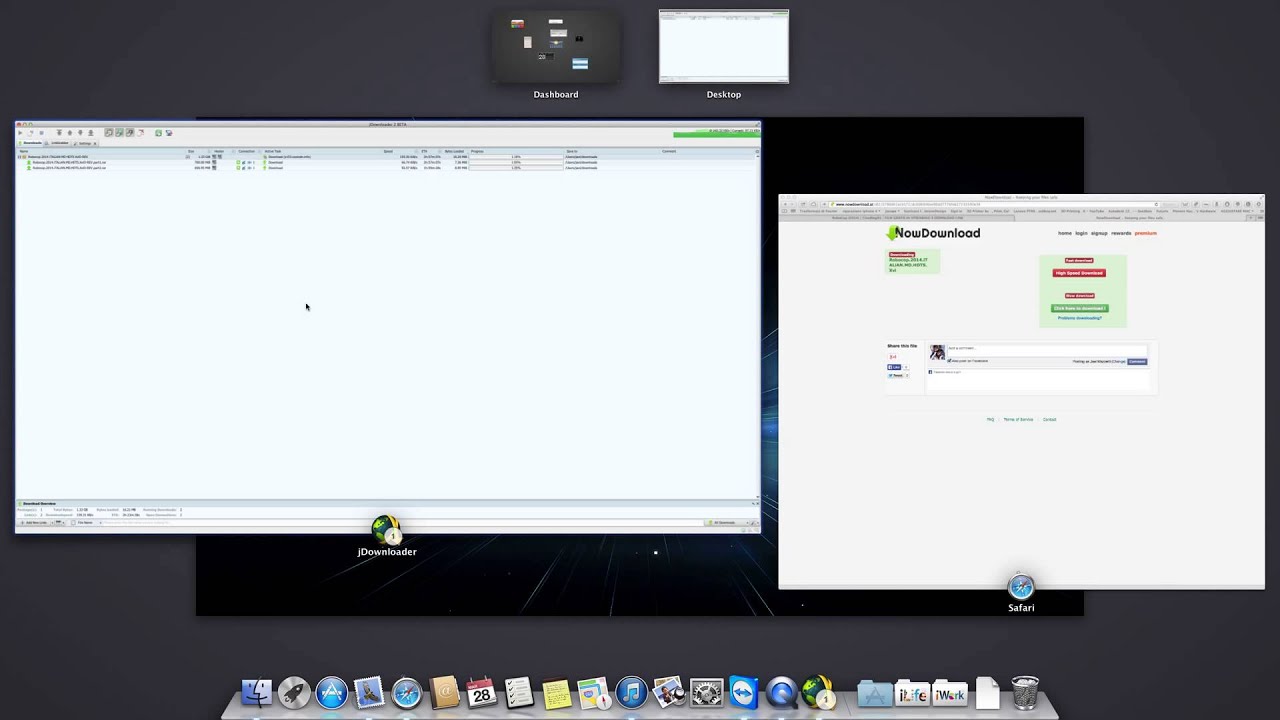
Task: Stop downloads in JDownloader toolbar
Action: tap(41, 133)
